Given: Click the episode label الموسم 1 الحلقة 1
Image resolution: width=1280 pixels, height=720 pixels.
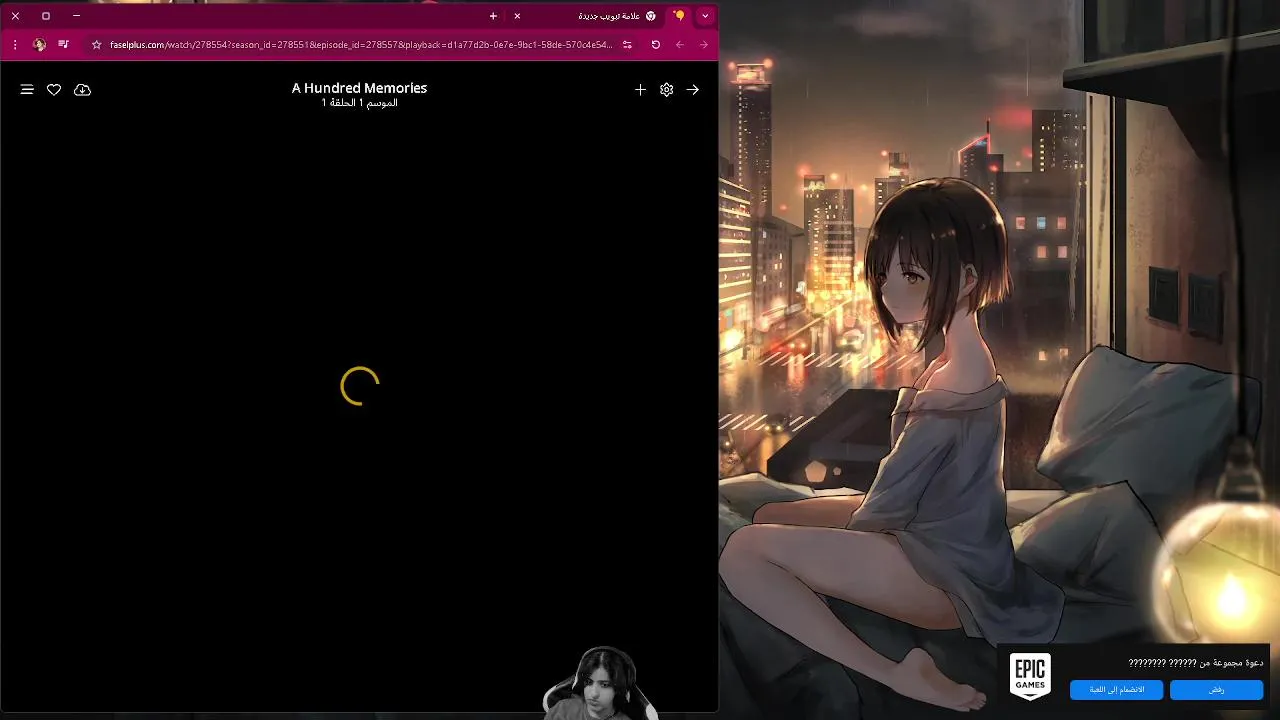Looking at the screenshot, I should point(359,103).
